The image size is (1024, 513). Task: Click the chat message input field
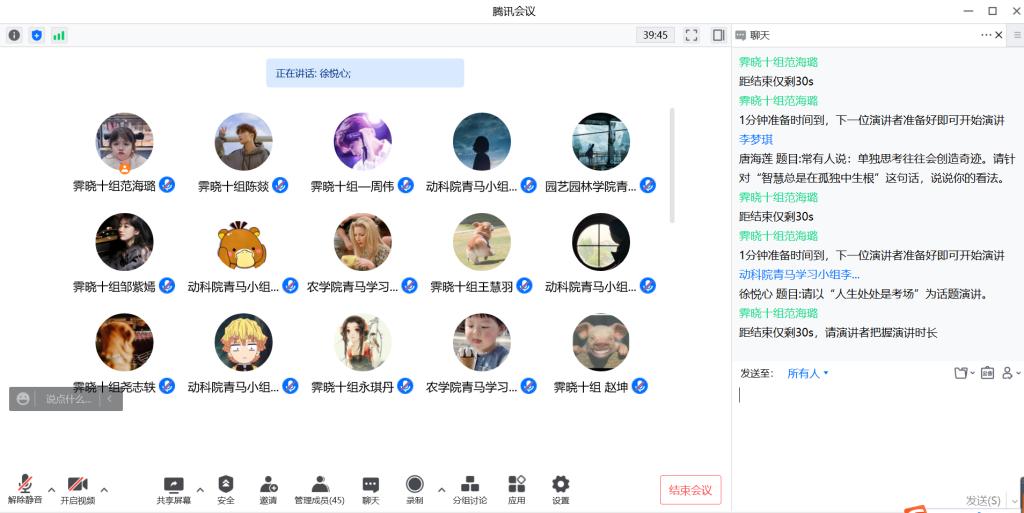tap(870, 430)
